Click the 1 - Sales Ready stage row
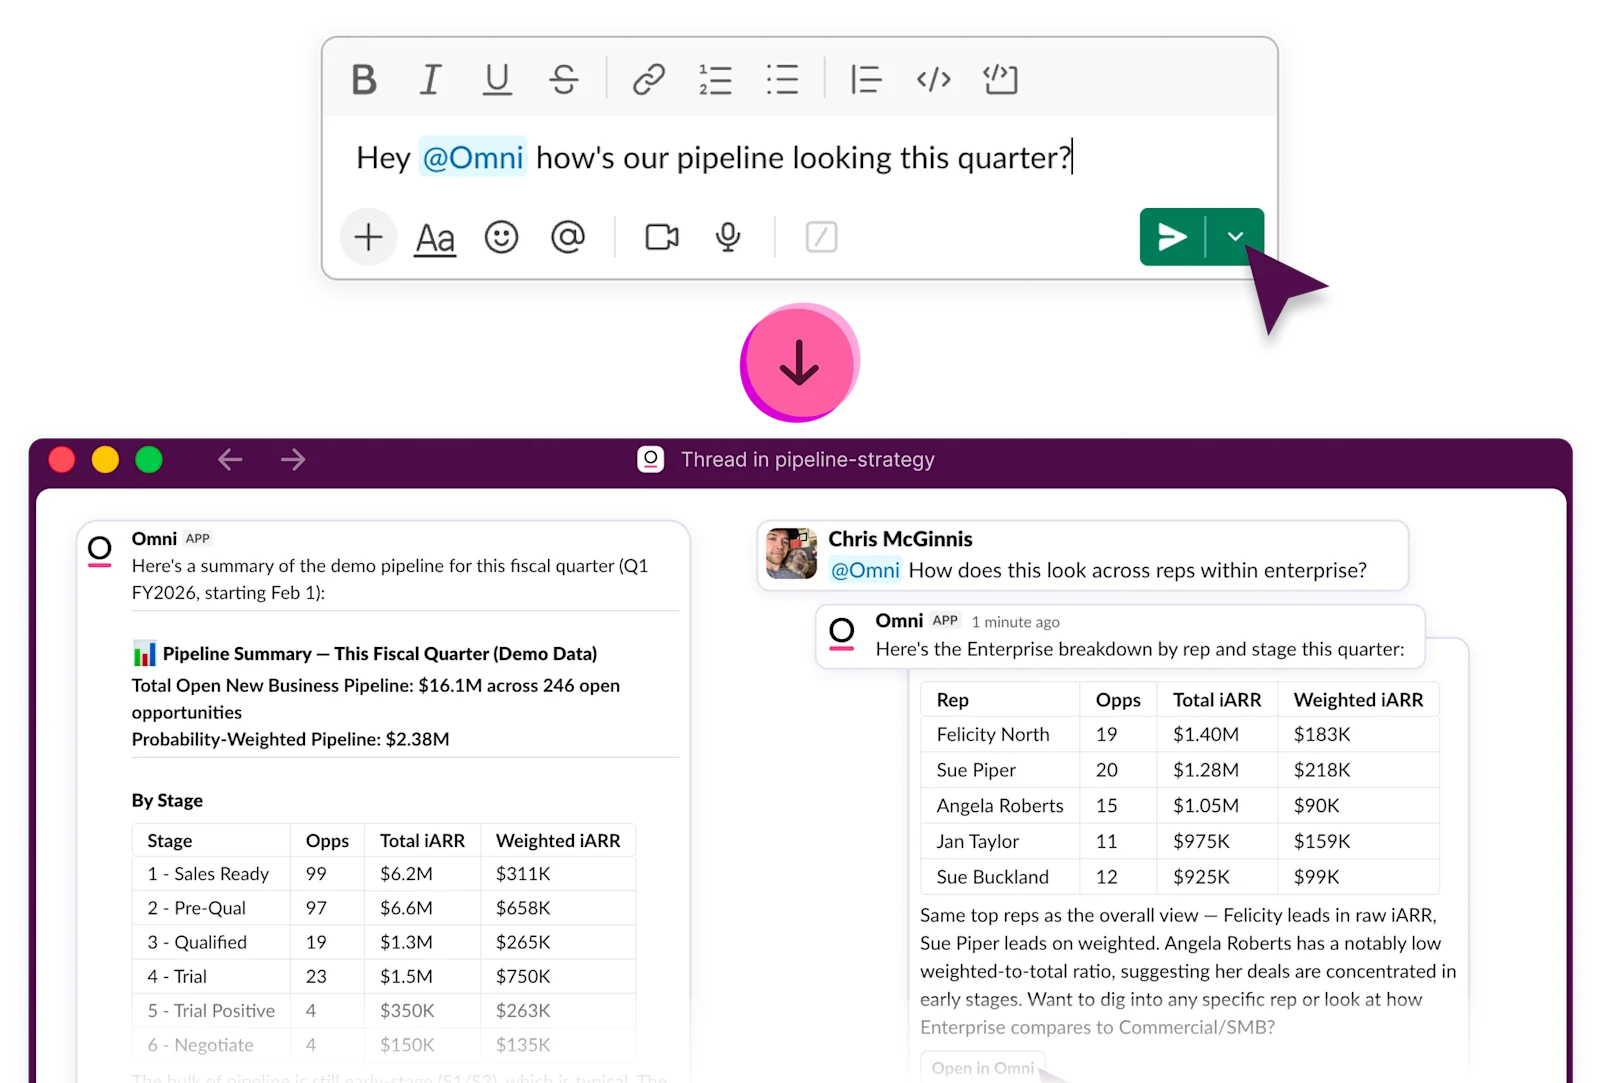 coord(384,874)
